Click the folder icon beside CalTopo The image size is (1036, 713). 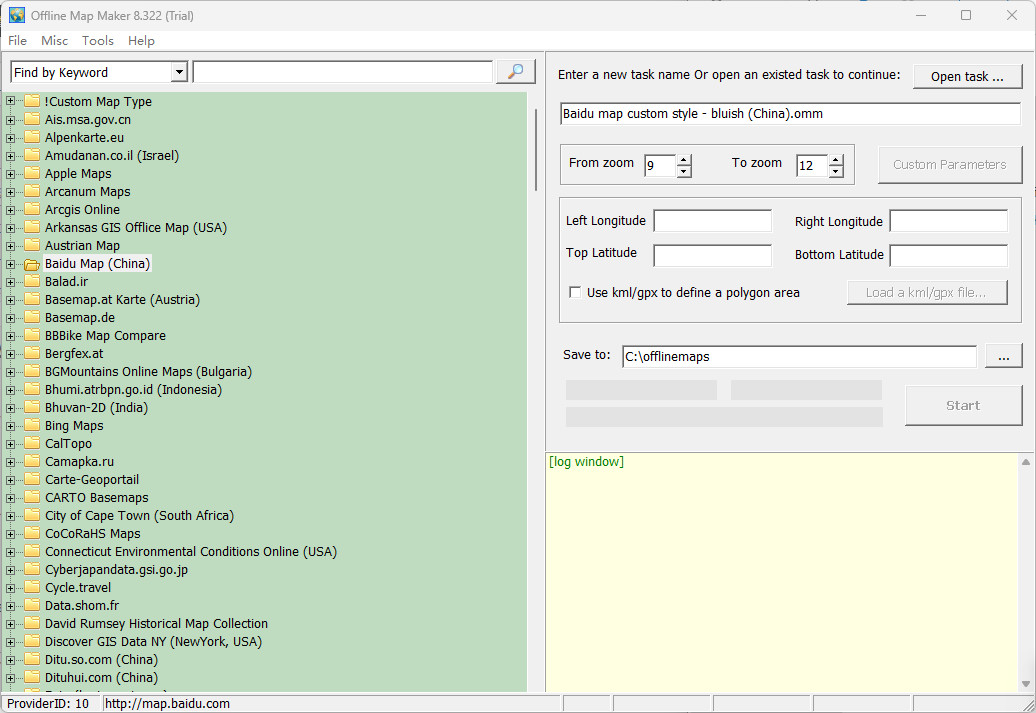pos(32,443)
